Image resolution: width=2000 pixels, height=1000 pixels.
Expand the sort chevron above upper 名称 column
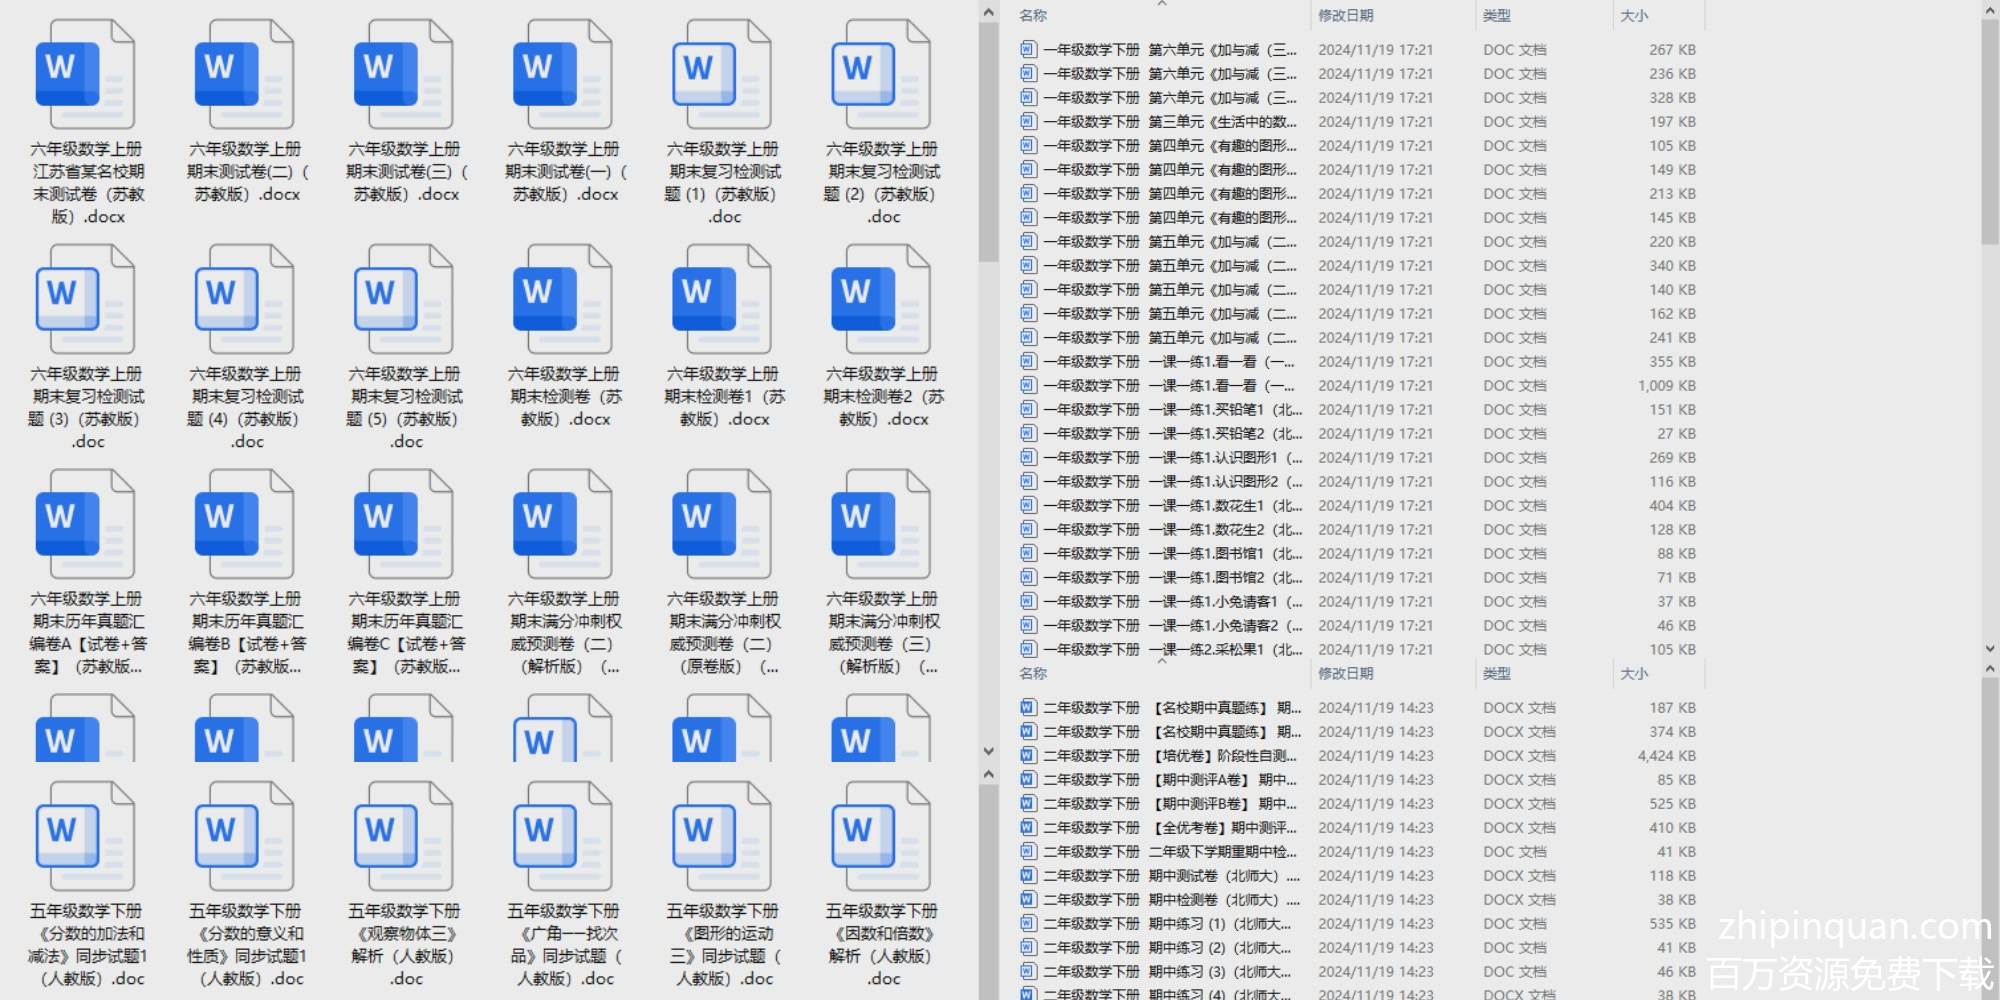click(x=1161, y=4)
